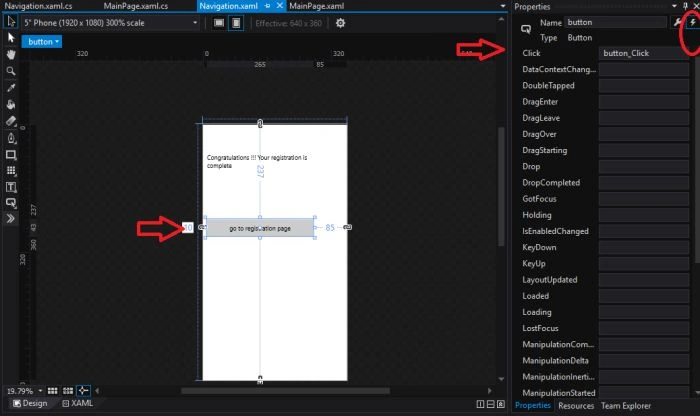Image resolution: width=700 pixels, height=416 pixels.
Task: Click KeyUp event handler field
Action: 643,264
